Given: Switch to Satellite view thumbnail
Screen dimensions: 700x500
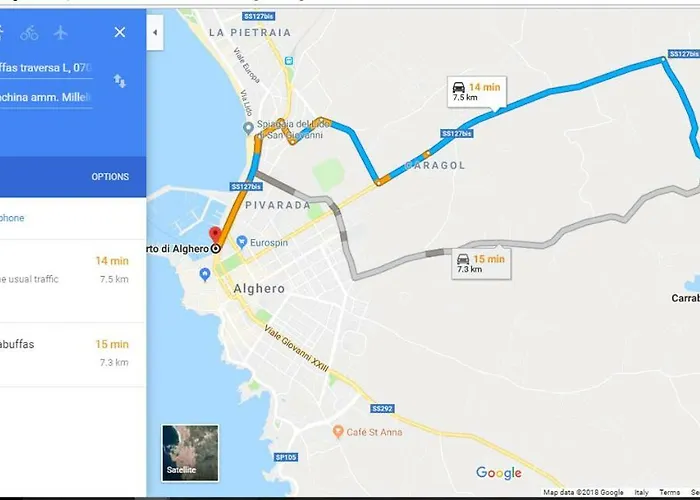Looking at the screenshot, I should [190, 453].
